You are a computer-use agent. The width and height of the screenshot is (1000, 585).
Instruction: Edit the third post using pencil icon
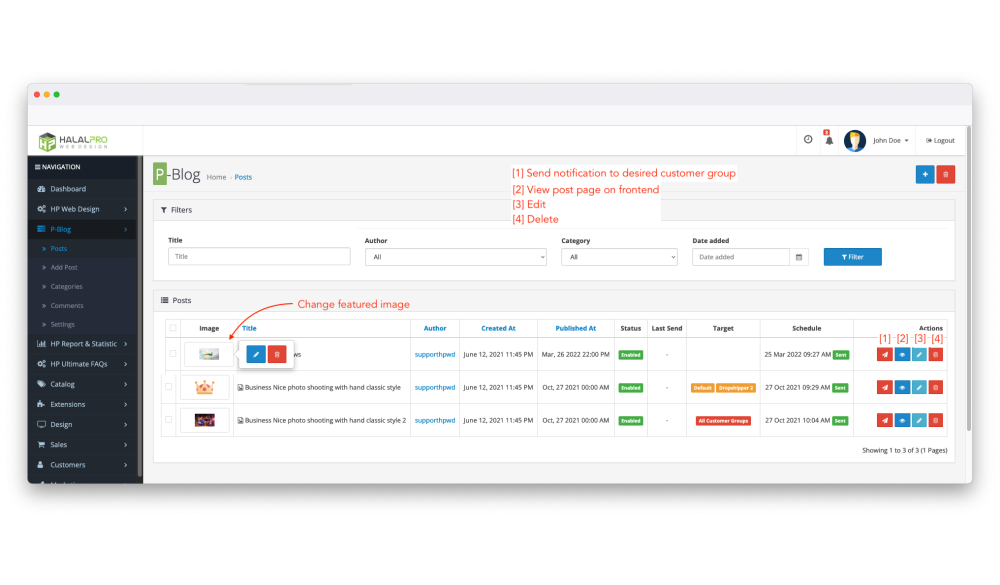coord(919,420)
